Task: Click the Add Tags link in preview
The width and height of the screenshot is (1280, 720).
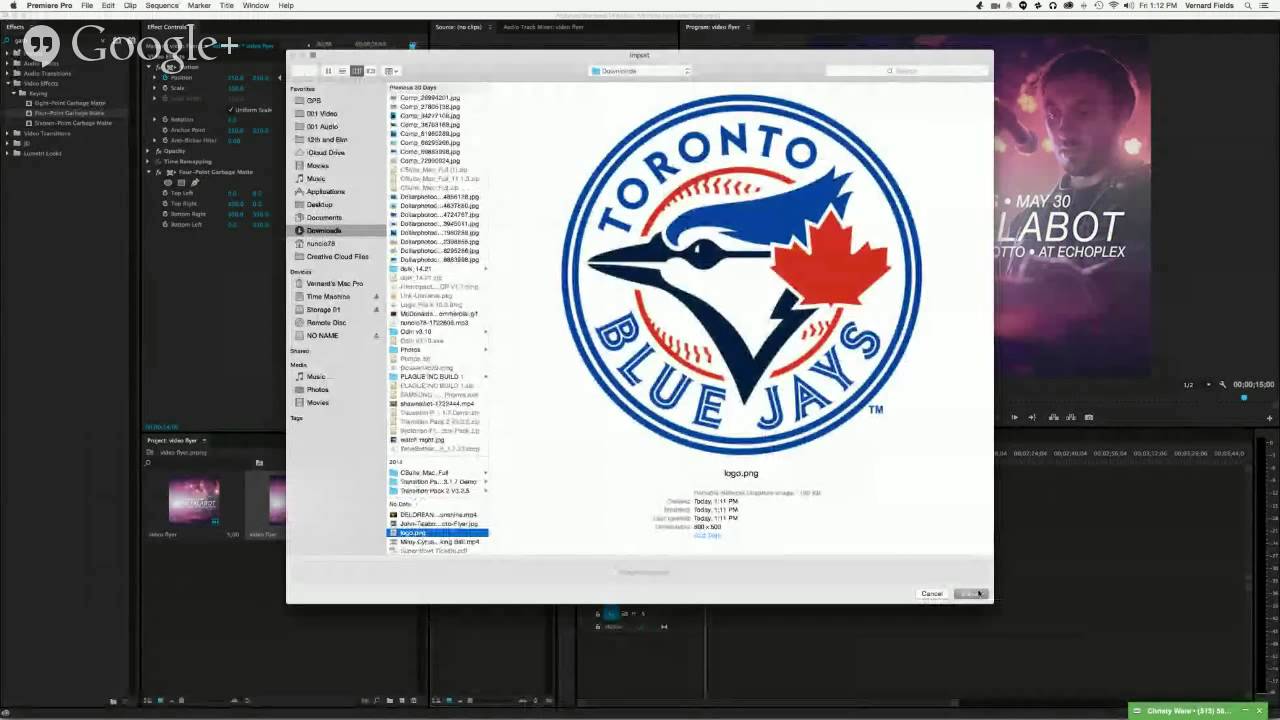Action: (707, 536)
